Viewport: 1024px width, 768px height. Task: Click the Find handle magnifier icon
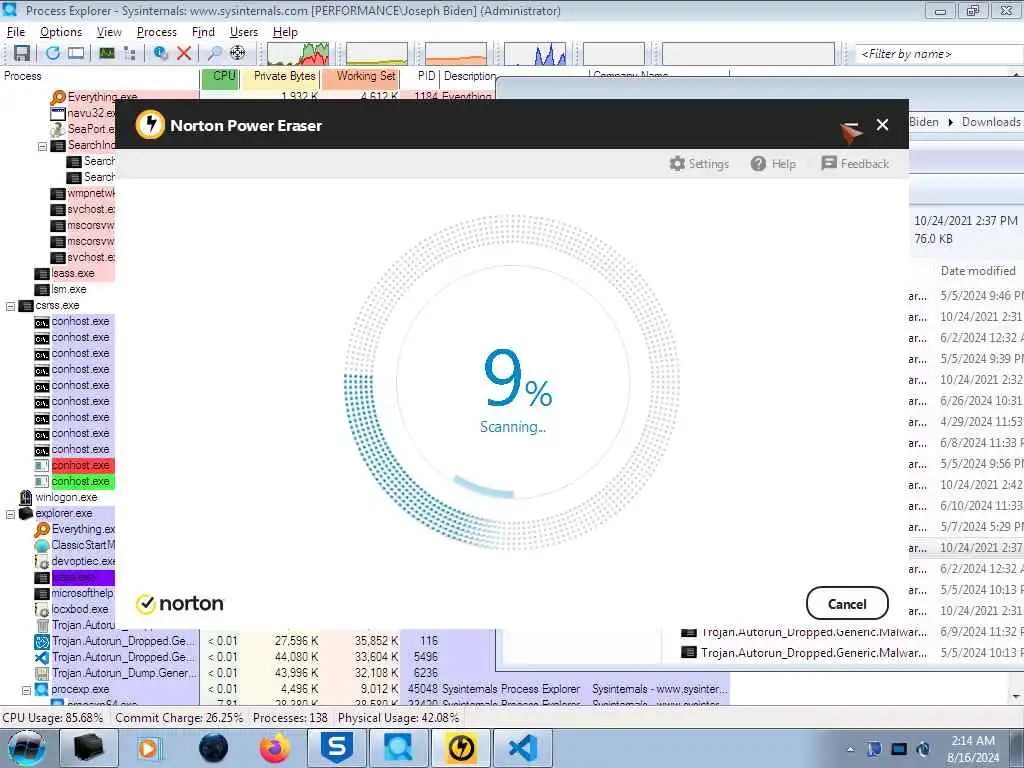(214, 54)
